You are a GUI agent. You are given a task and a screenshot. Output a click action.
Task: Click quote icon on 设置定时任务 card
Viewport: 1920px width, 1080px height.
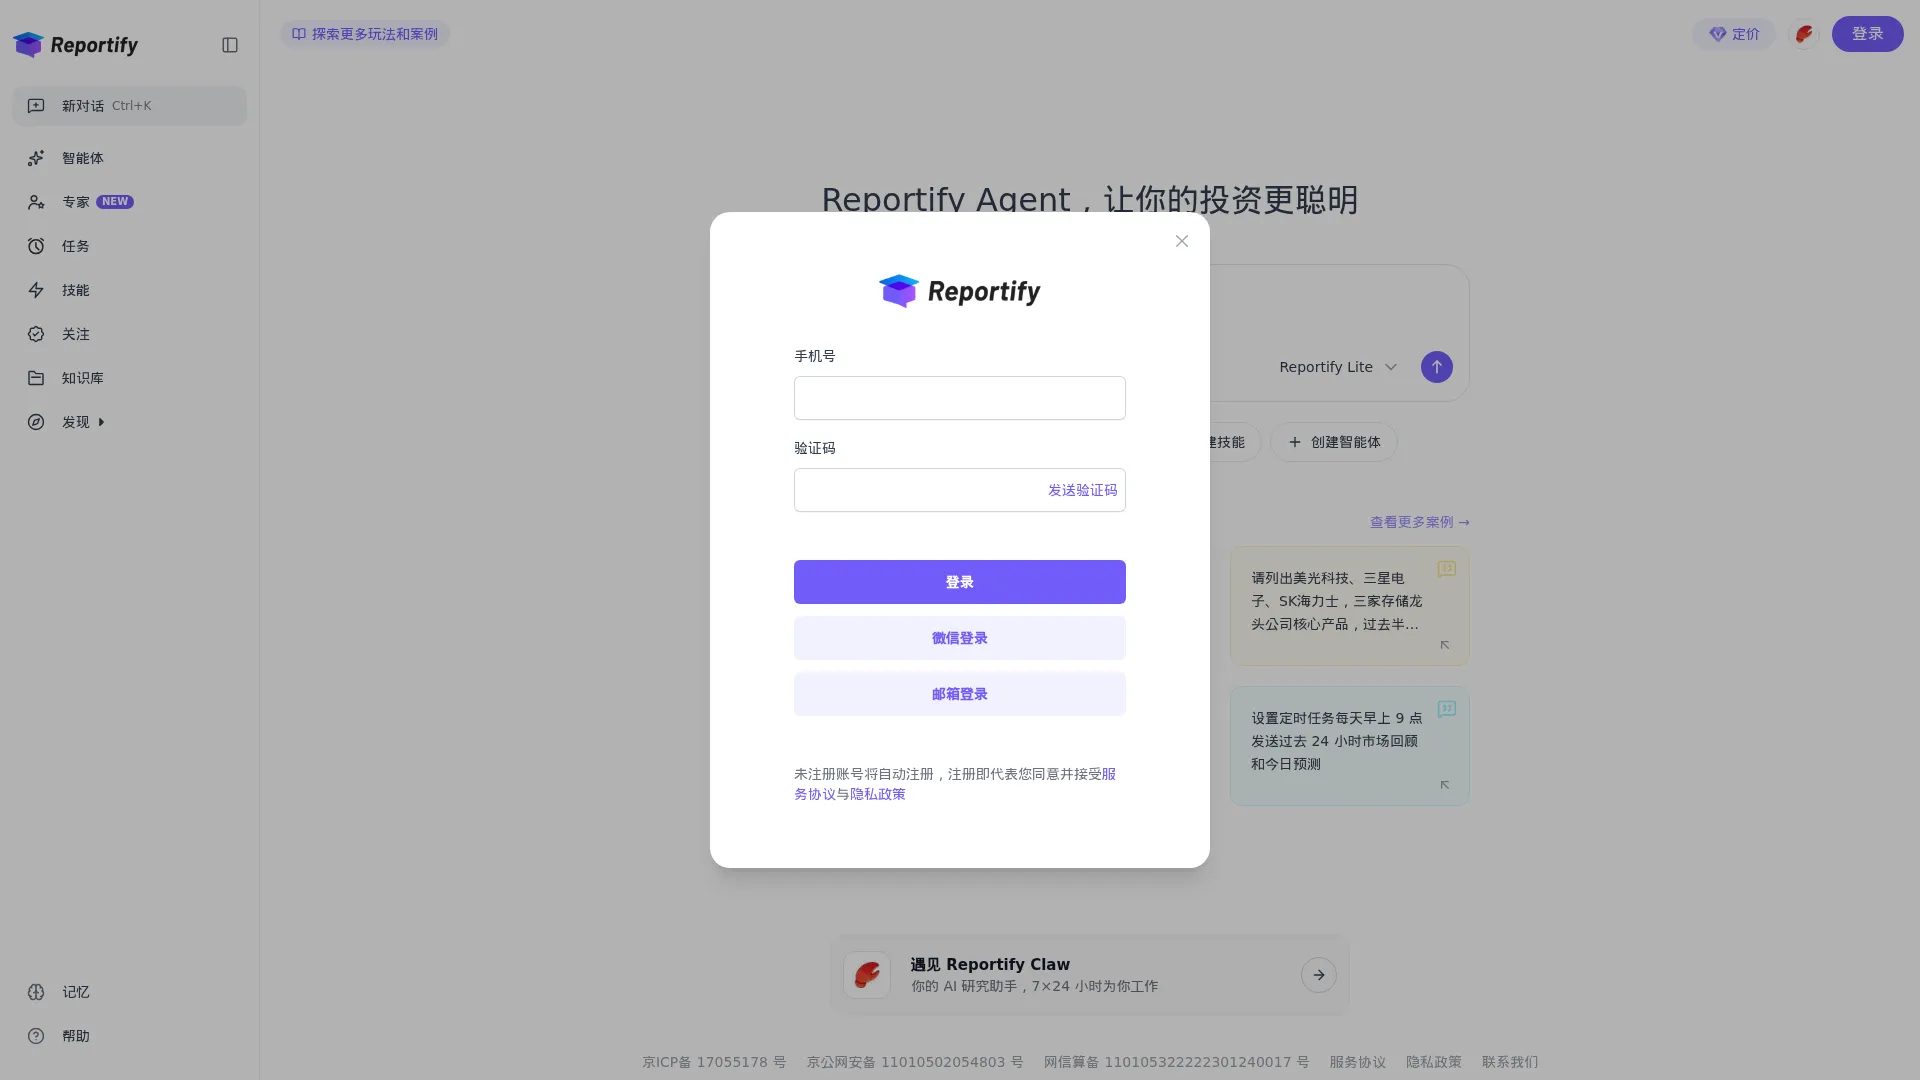coord(1447,709)
